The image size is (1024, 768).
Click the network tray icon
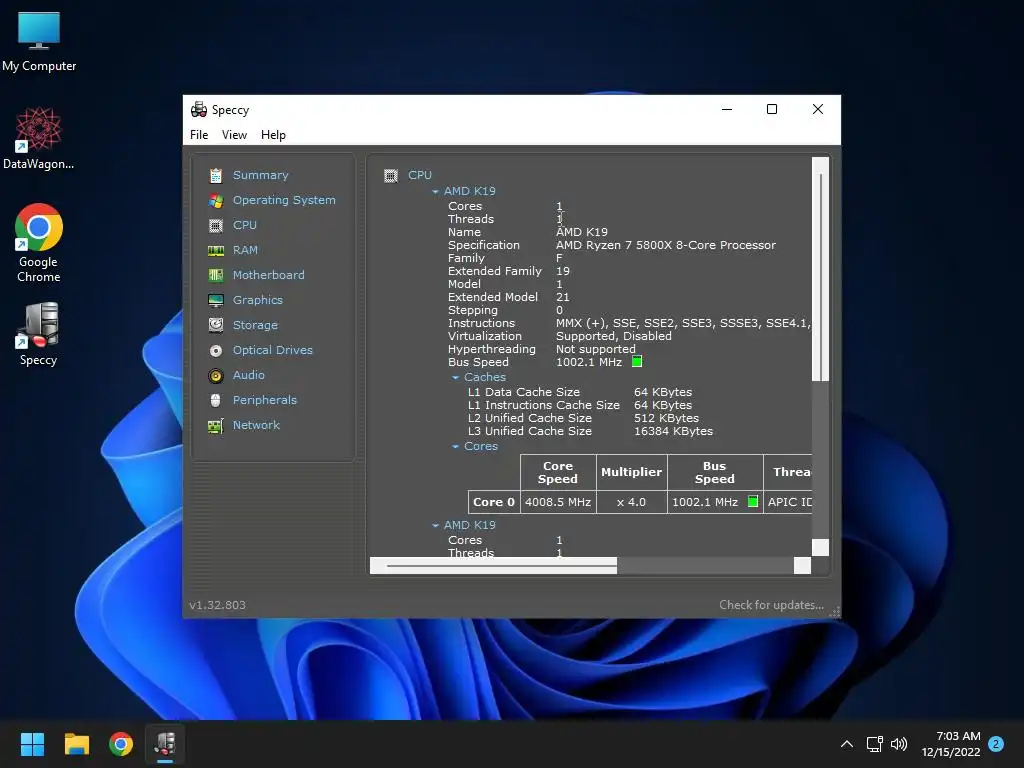(874, 744)
